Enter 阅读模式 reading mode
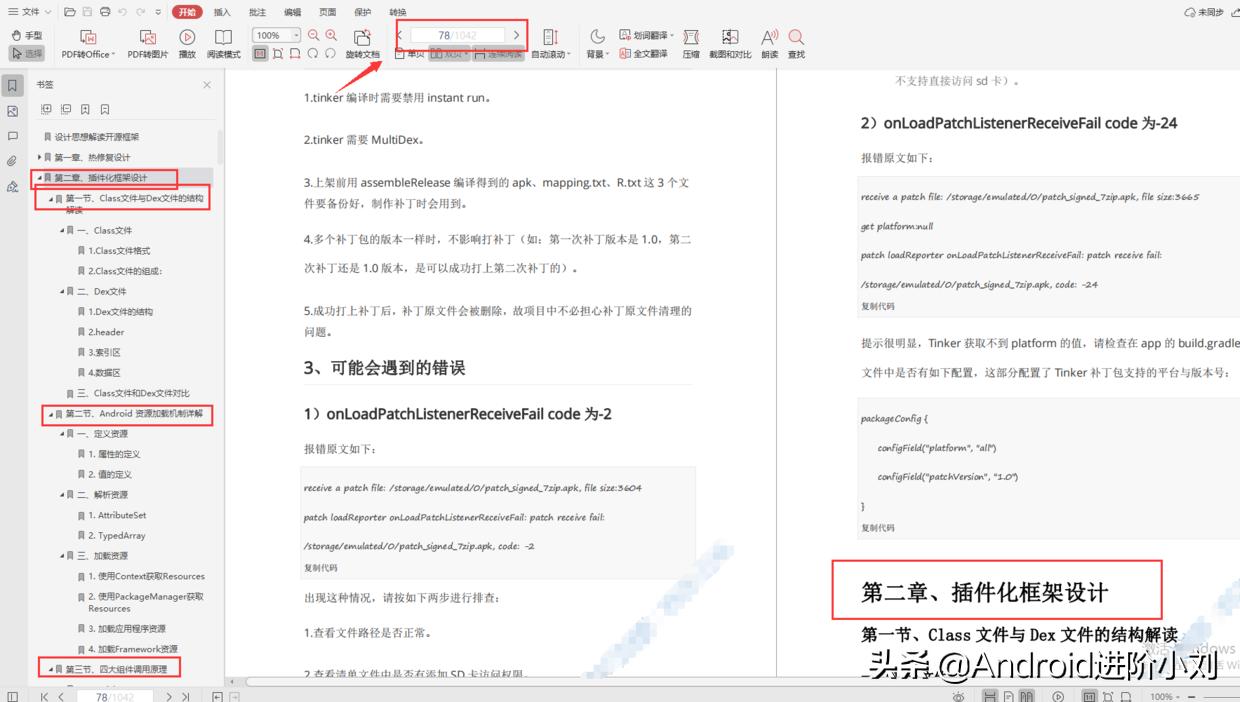1240x702 pixels. (x=223, y=46)
